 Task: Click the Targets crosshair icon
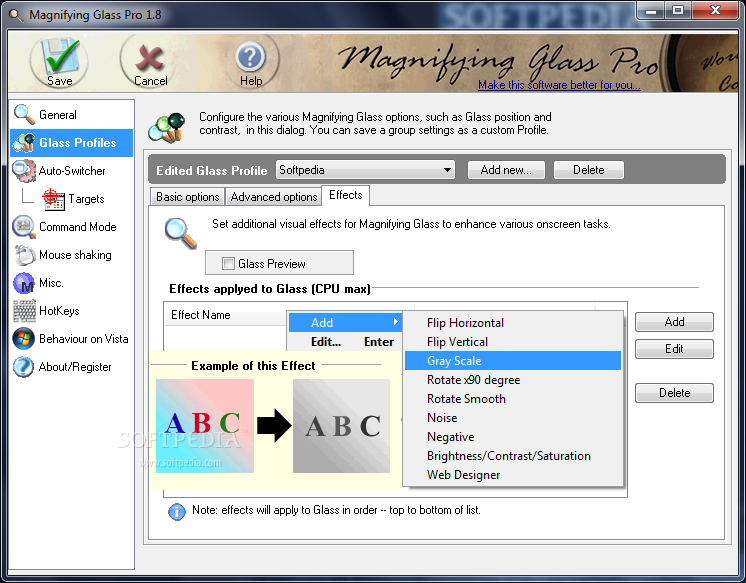(53, 199)
